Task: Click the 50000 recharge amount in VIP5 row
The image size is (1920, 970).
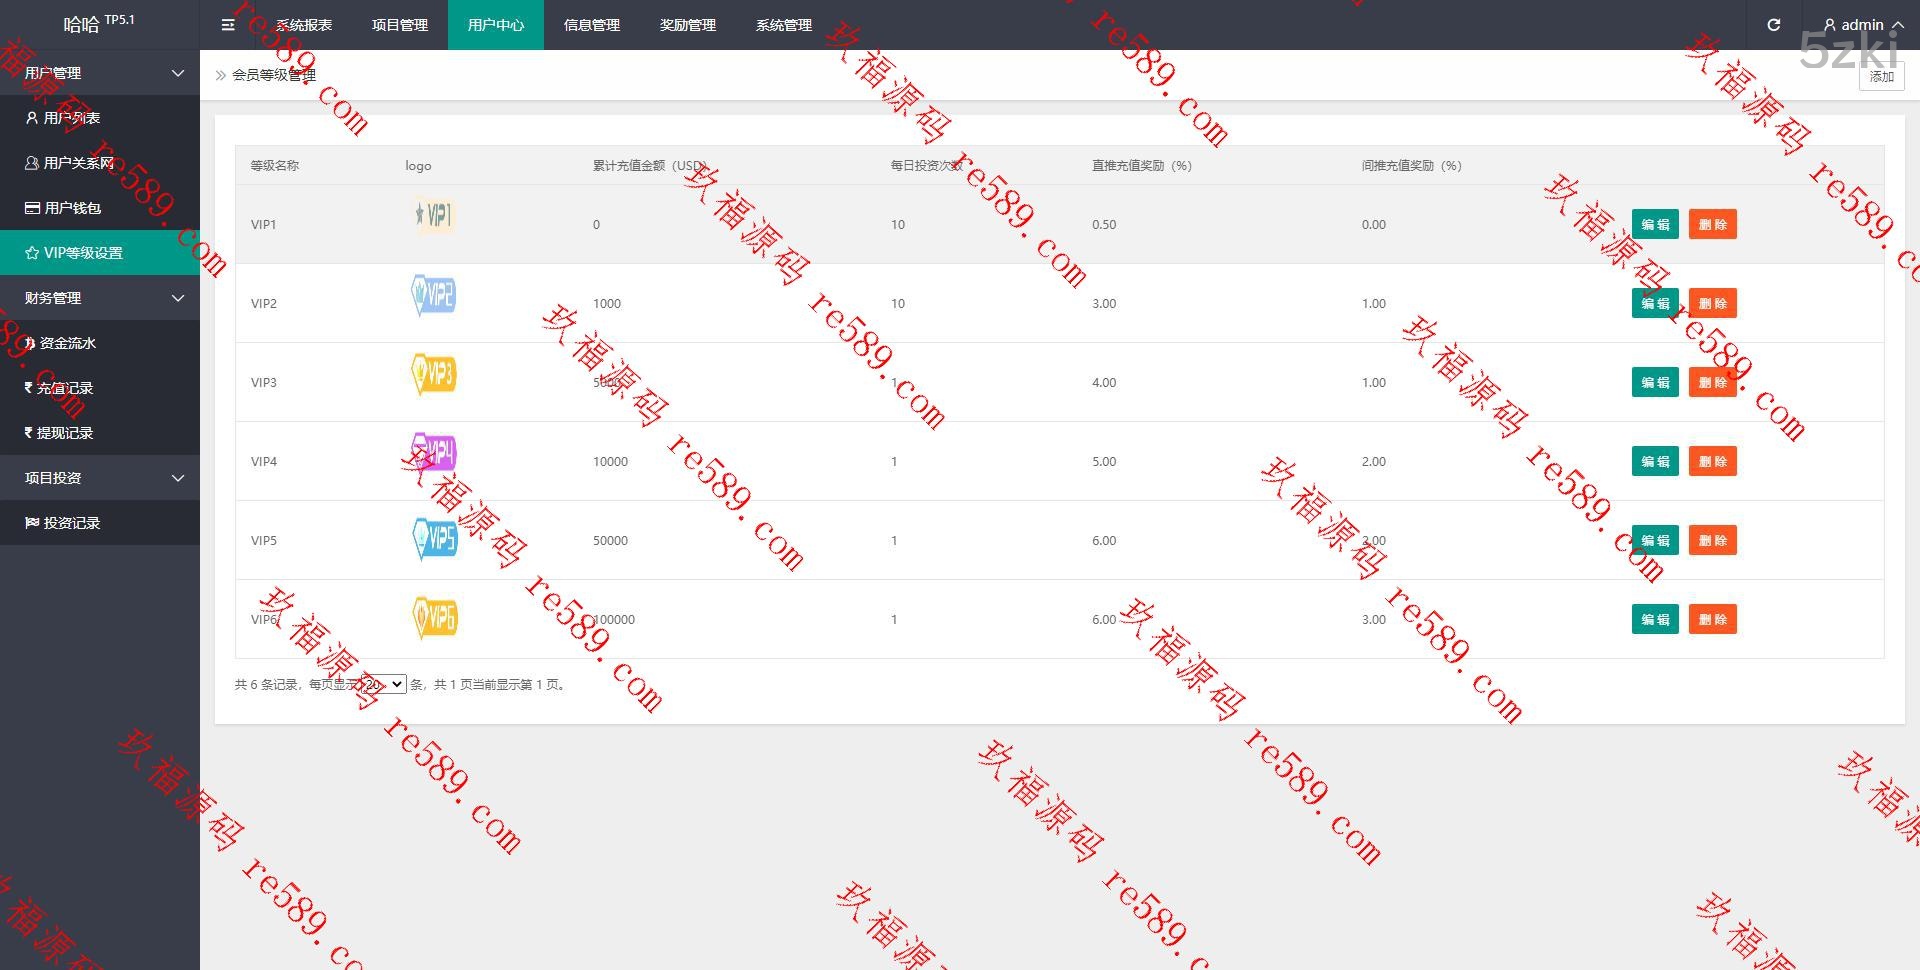Action: tap(610, 540)
